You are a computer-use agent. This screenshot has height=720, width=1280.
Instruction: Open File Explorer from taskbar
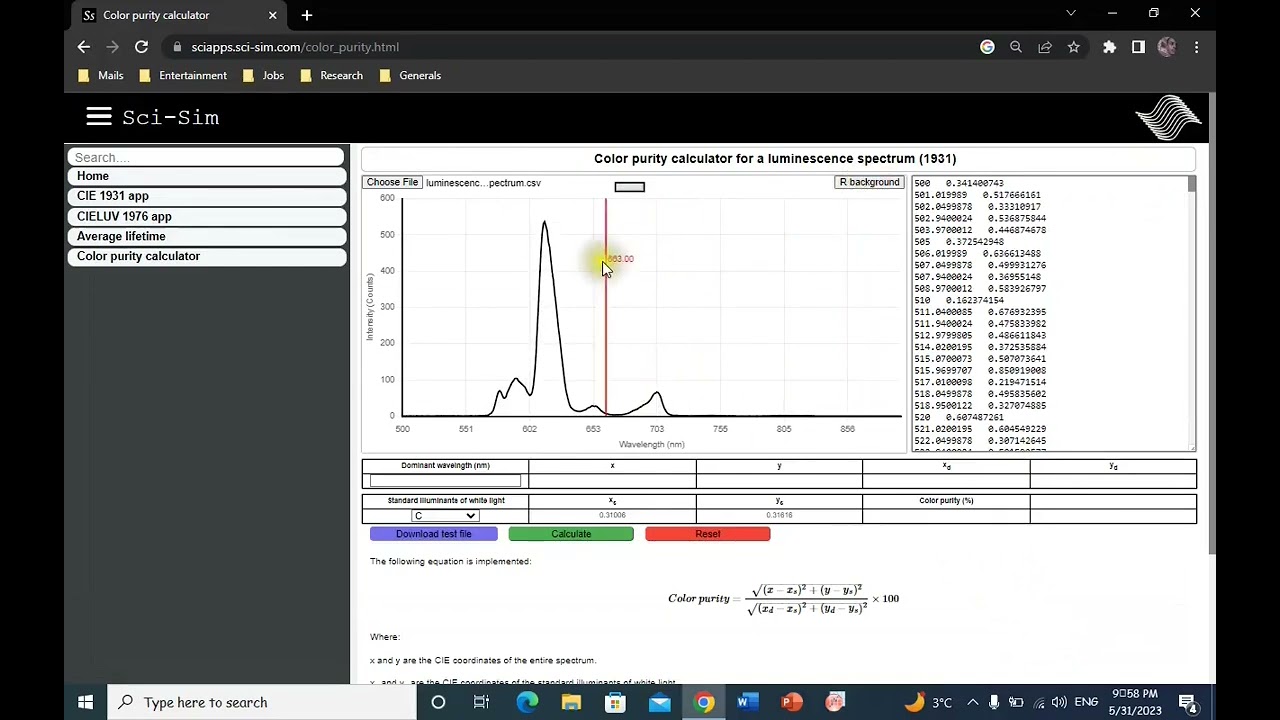[571, 702]
